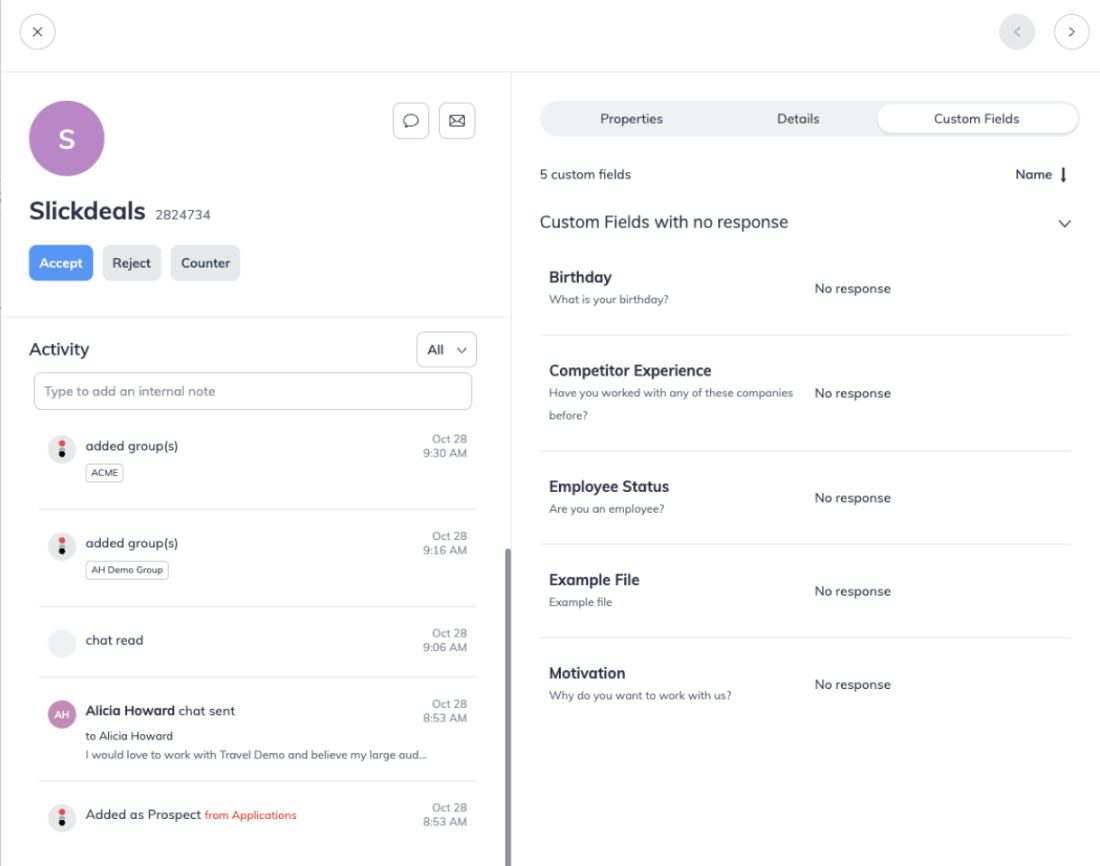The image size is (1100, 866).
Task: Open chat with Slickdeals
Action: click(x=411, y=121)
